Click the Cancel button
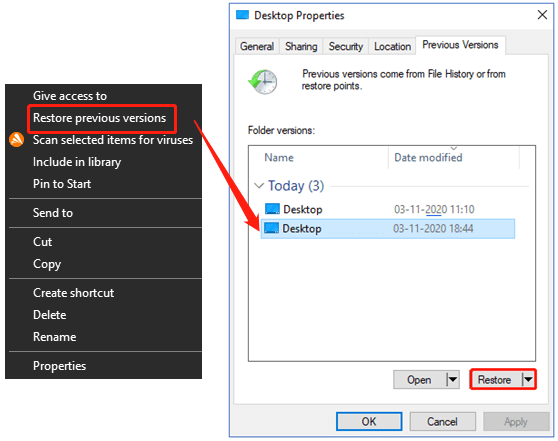Viewport: 558px width, 441px height. point(442,421)
